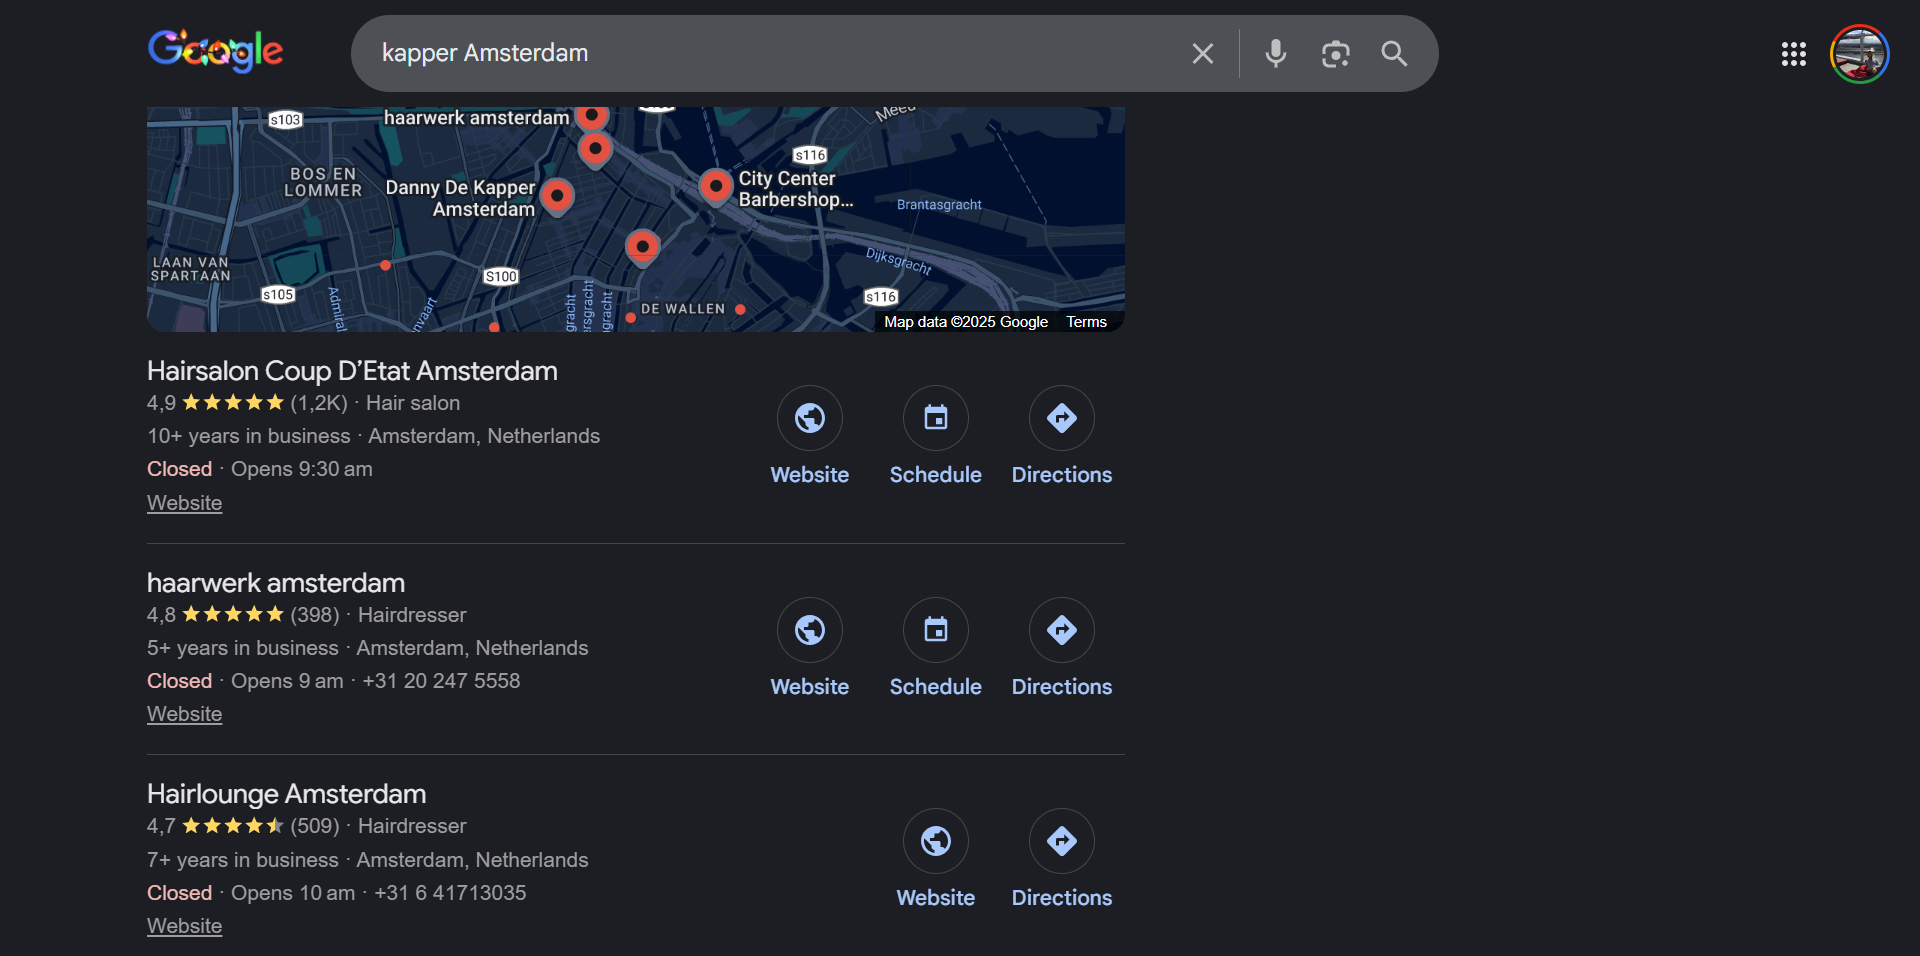Start voice search with the microphone icon
The height and width of the screenshot is (956, 1920).
click(1275, 54)
